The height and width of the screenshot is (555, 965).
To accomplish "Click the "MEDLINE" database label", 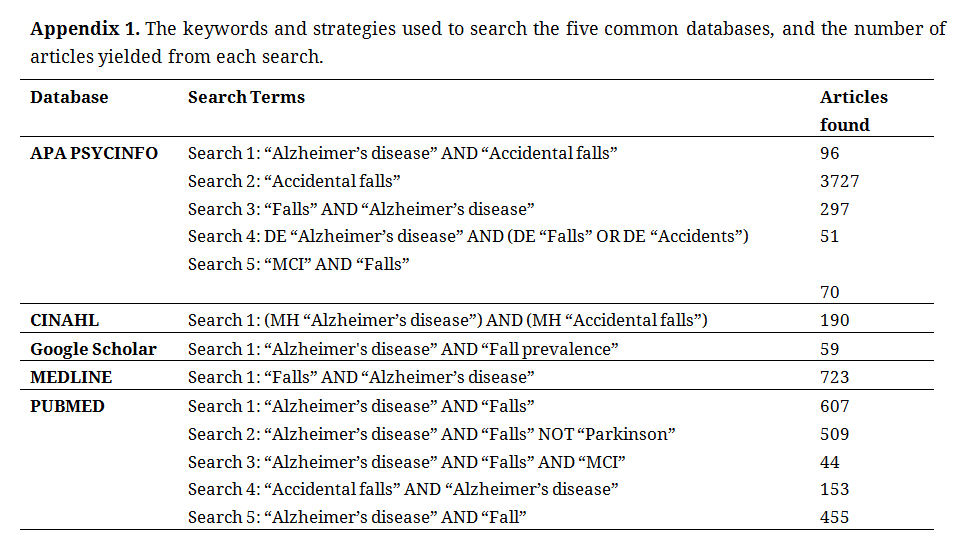I will [71, 377].
